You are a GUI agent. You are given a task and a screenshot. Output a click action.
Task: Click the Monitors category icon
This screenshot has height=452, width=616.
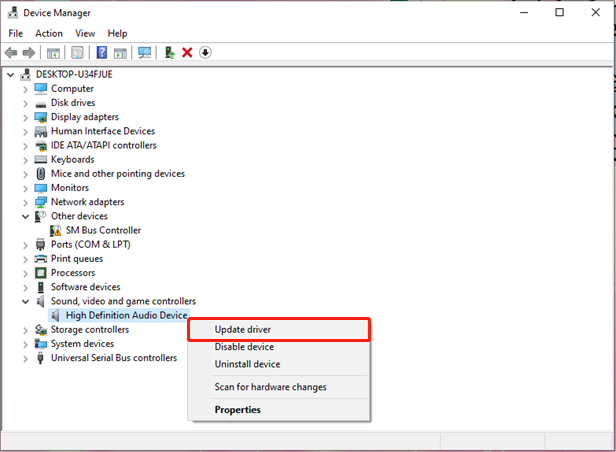[x=40, y=188]
